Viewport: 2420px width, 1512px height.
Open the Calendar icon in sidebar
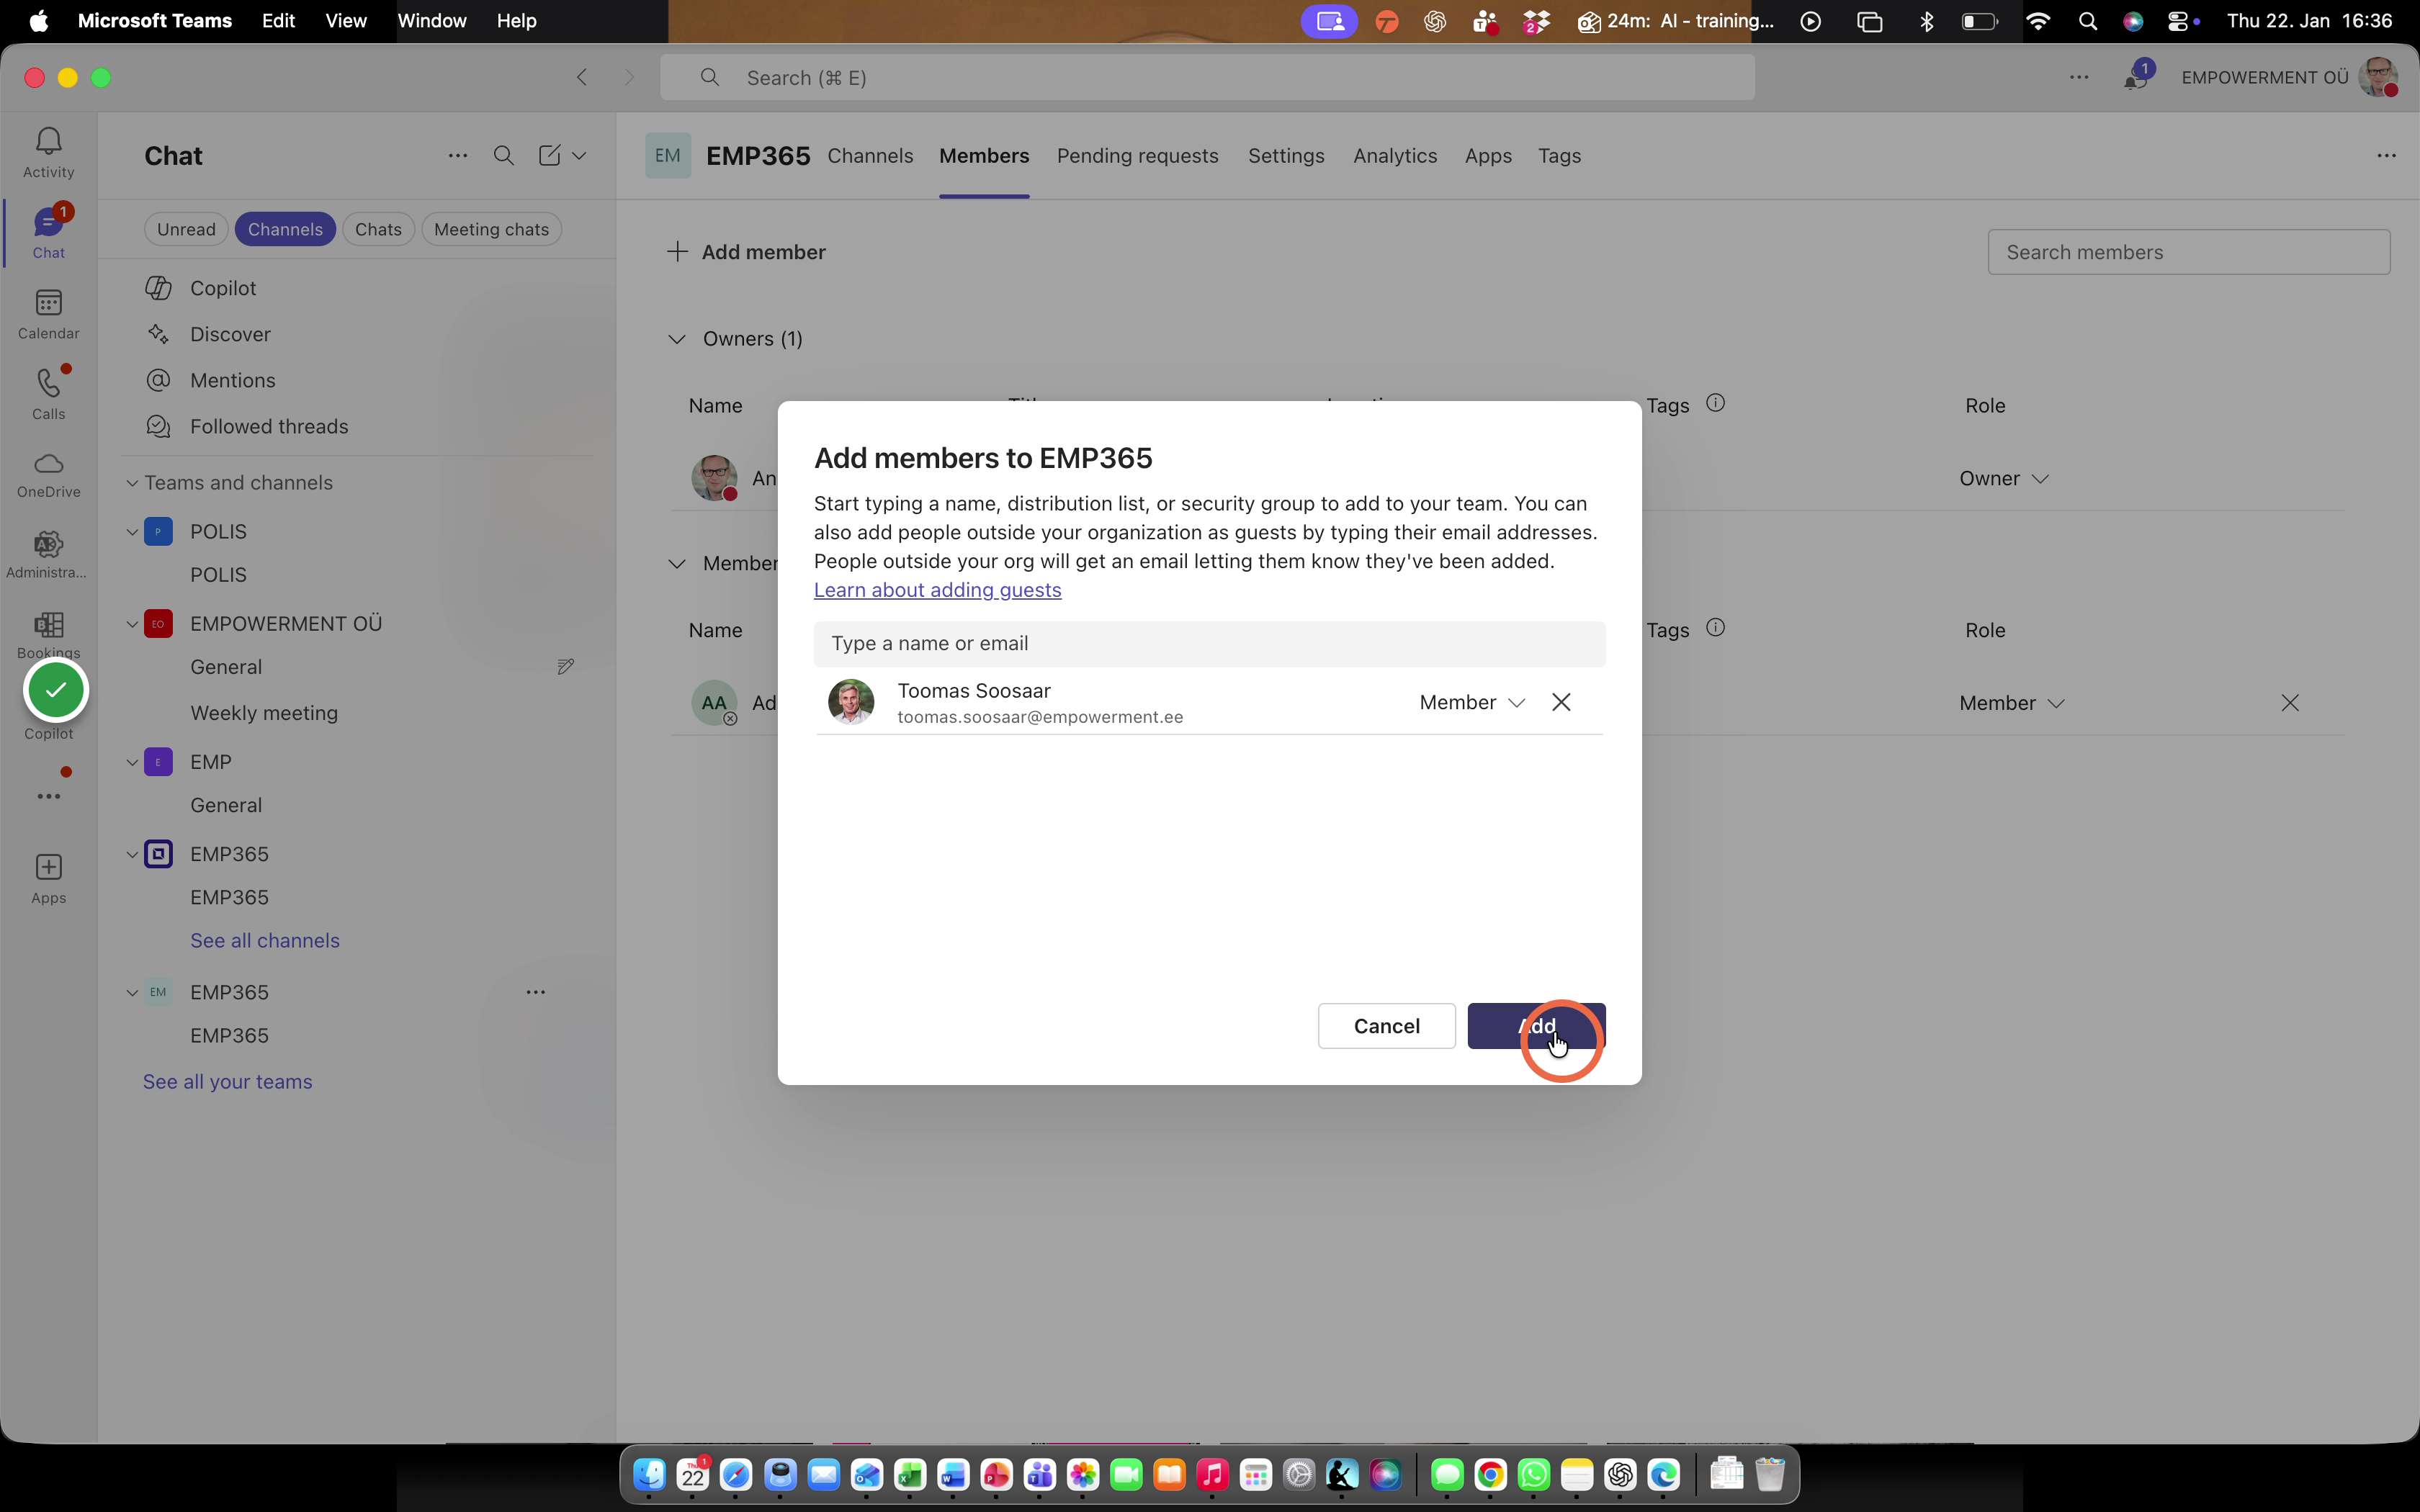[48, 314]
